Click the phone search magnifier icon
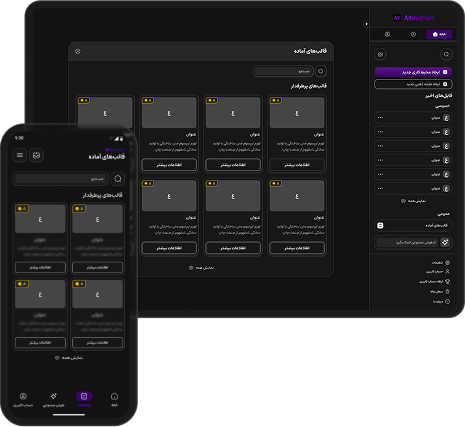 point(118,179)
